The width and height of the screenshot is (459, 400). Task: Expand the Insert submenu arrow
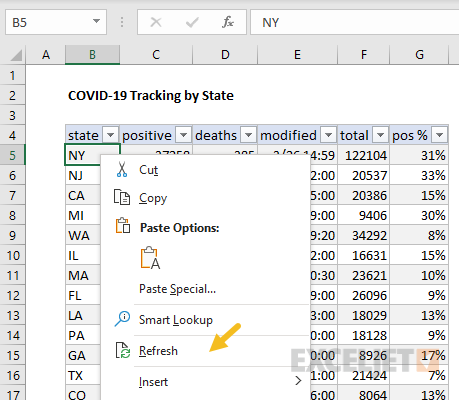point(298,380)
